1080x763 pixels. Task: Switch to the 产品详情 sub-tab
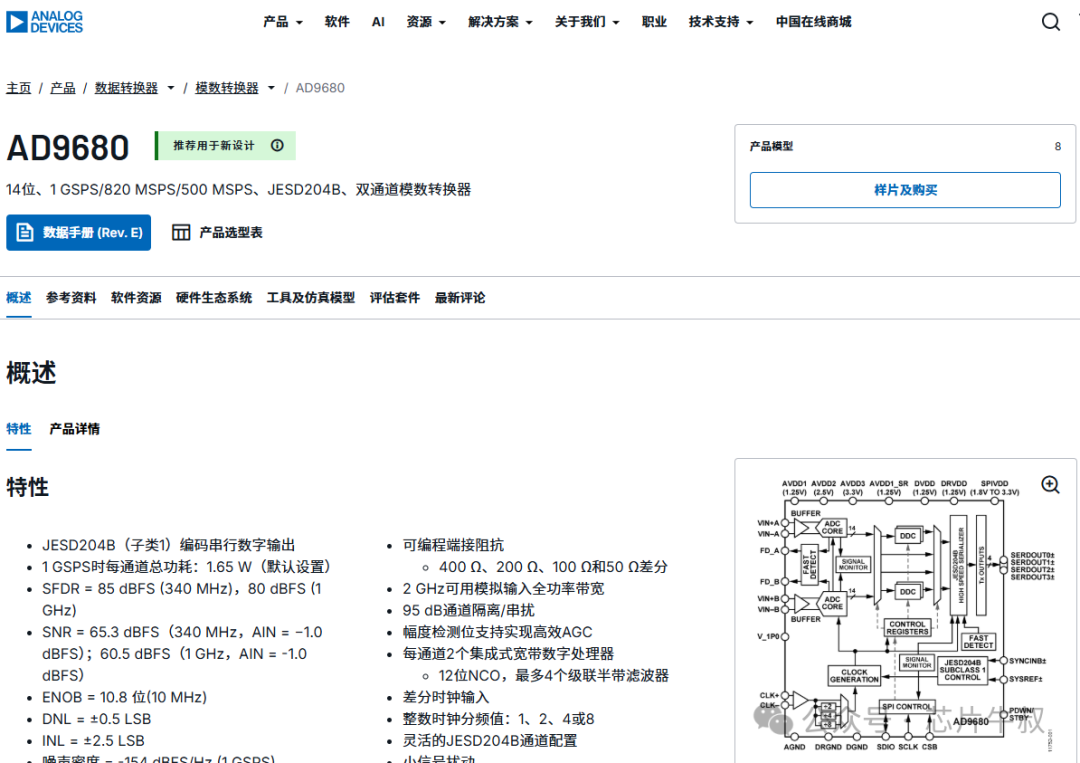coord(74,428)
